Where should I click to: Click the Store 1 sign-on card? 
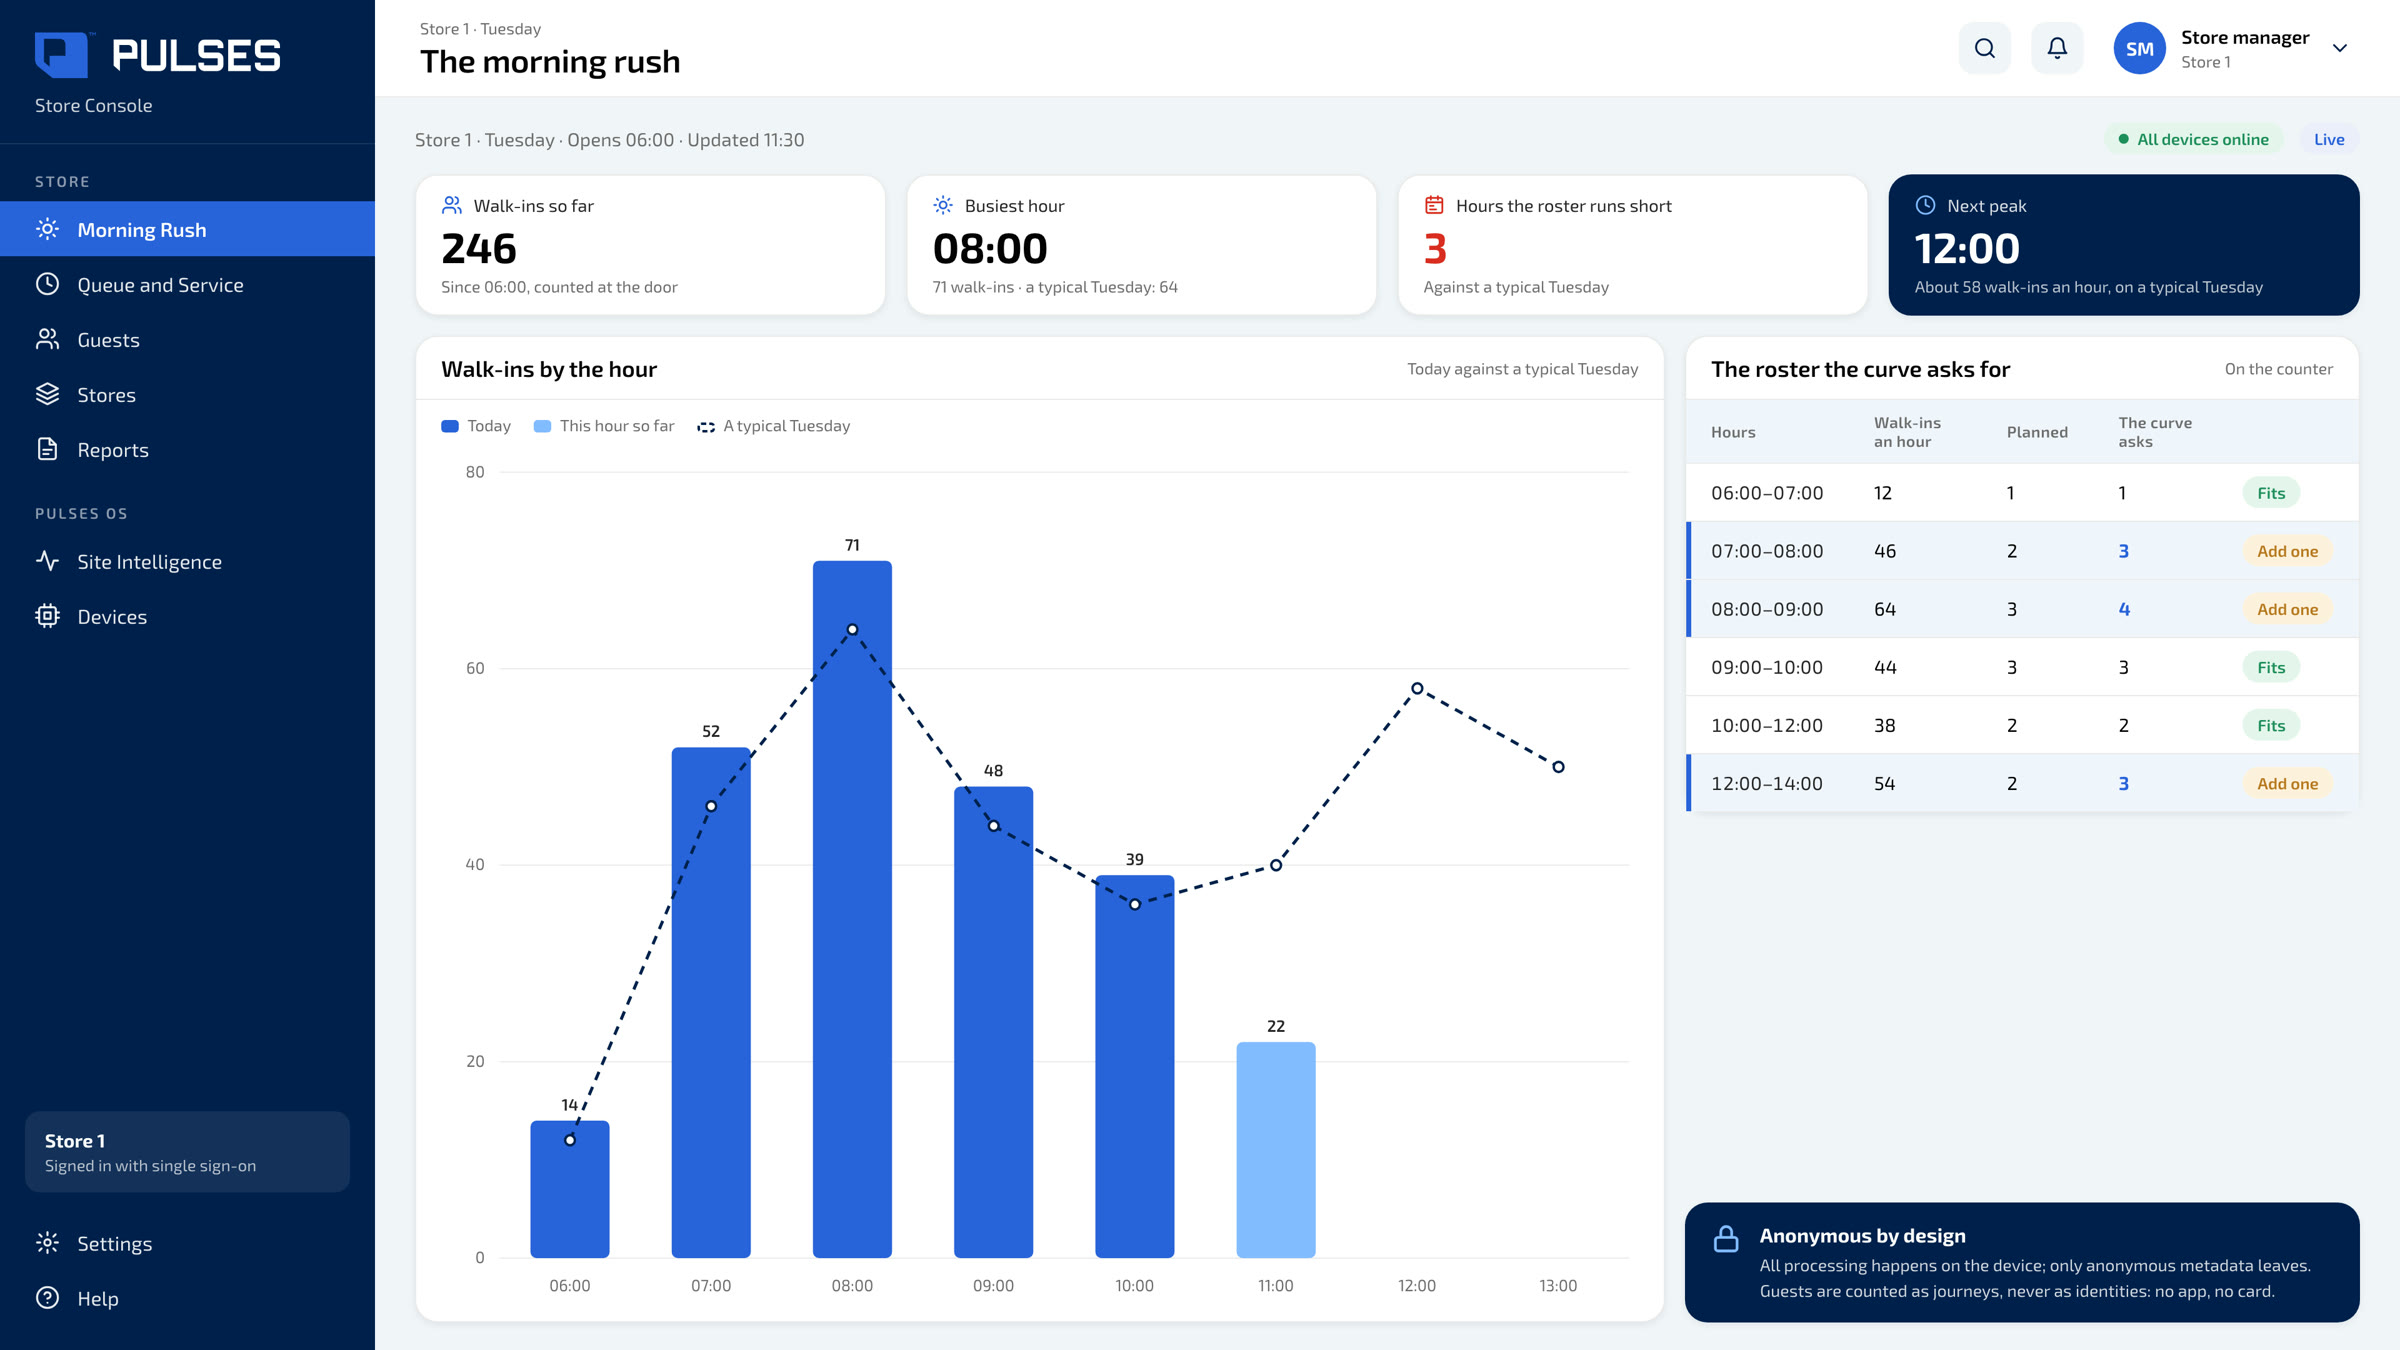(187, 1152)
